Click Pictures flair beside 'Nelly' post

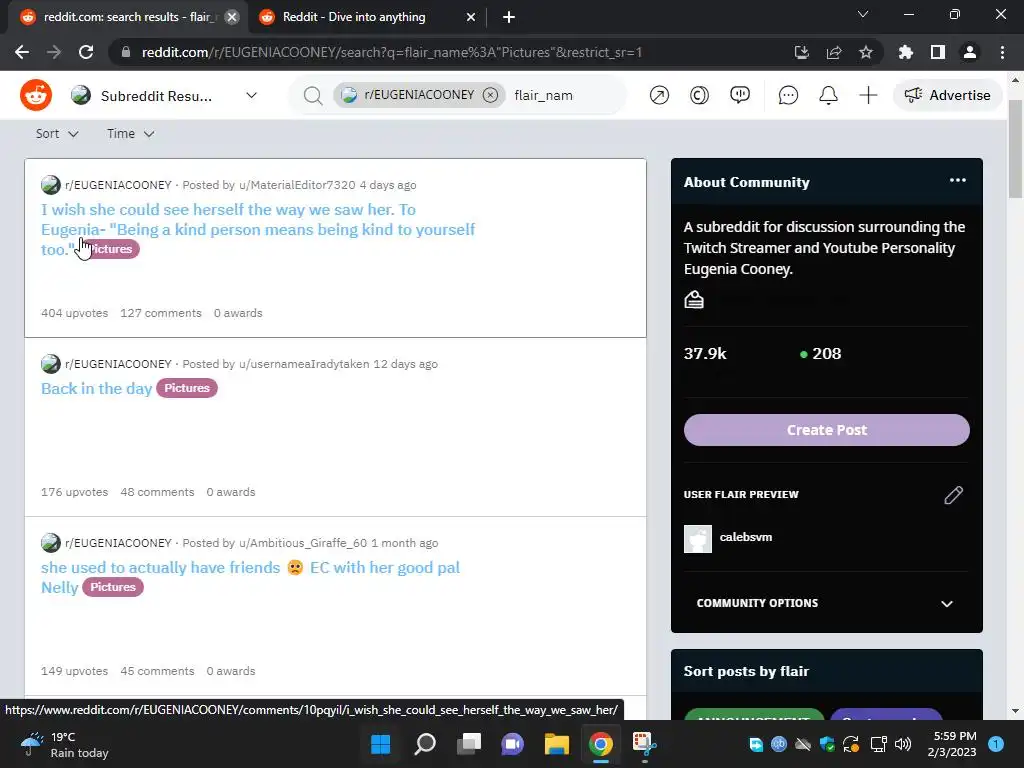tap(113, 587)
